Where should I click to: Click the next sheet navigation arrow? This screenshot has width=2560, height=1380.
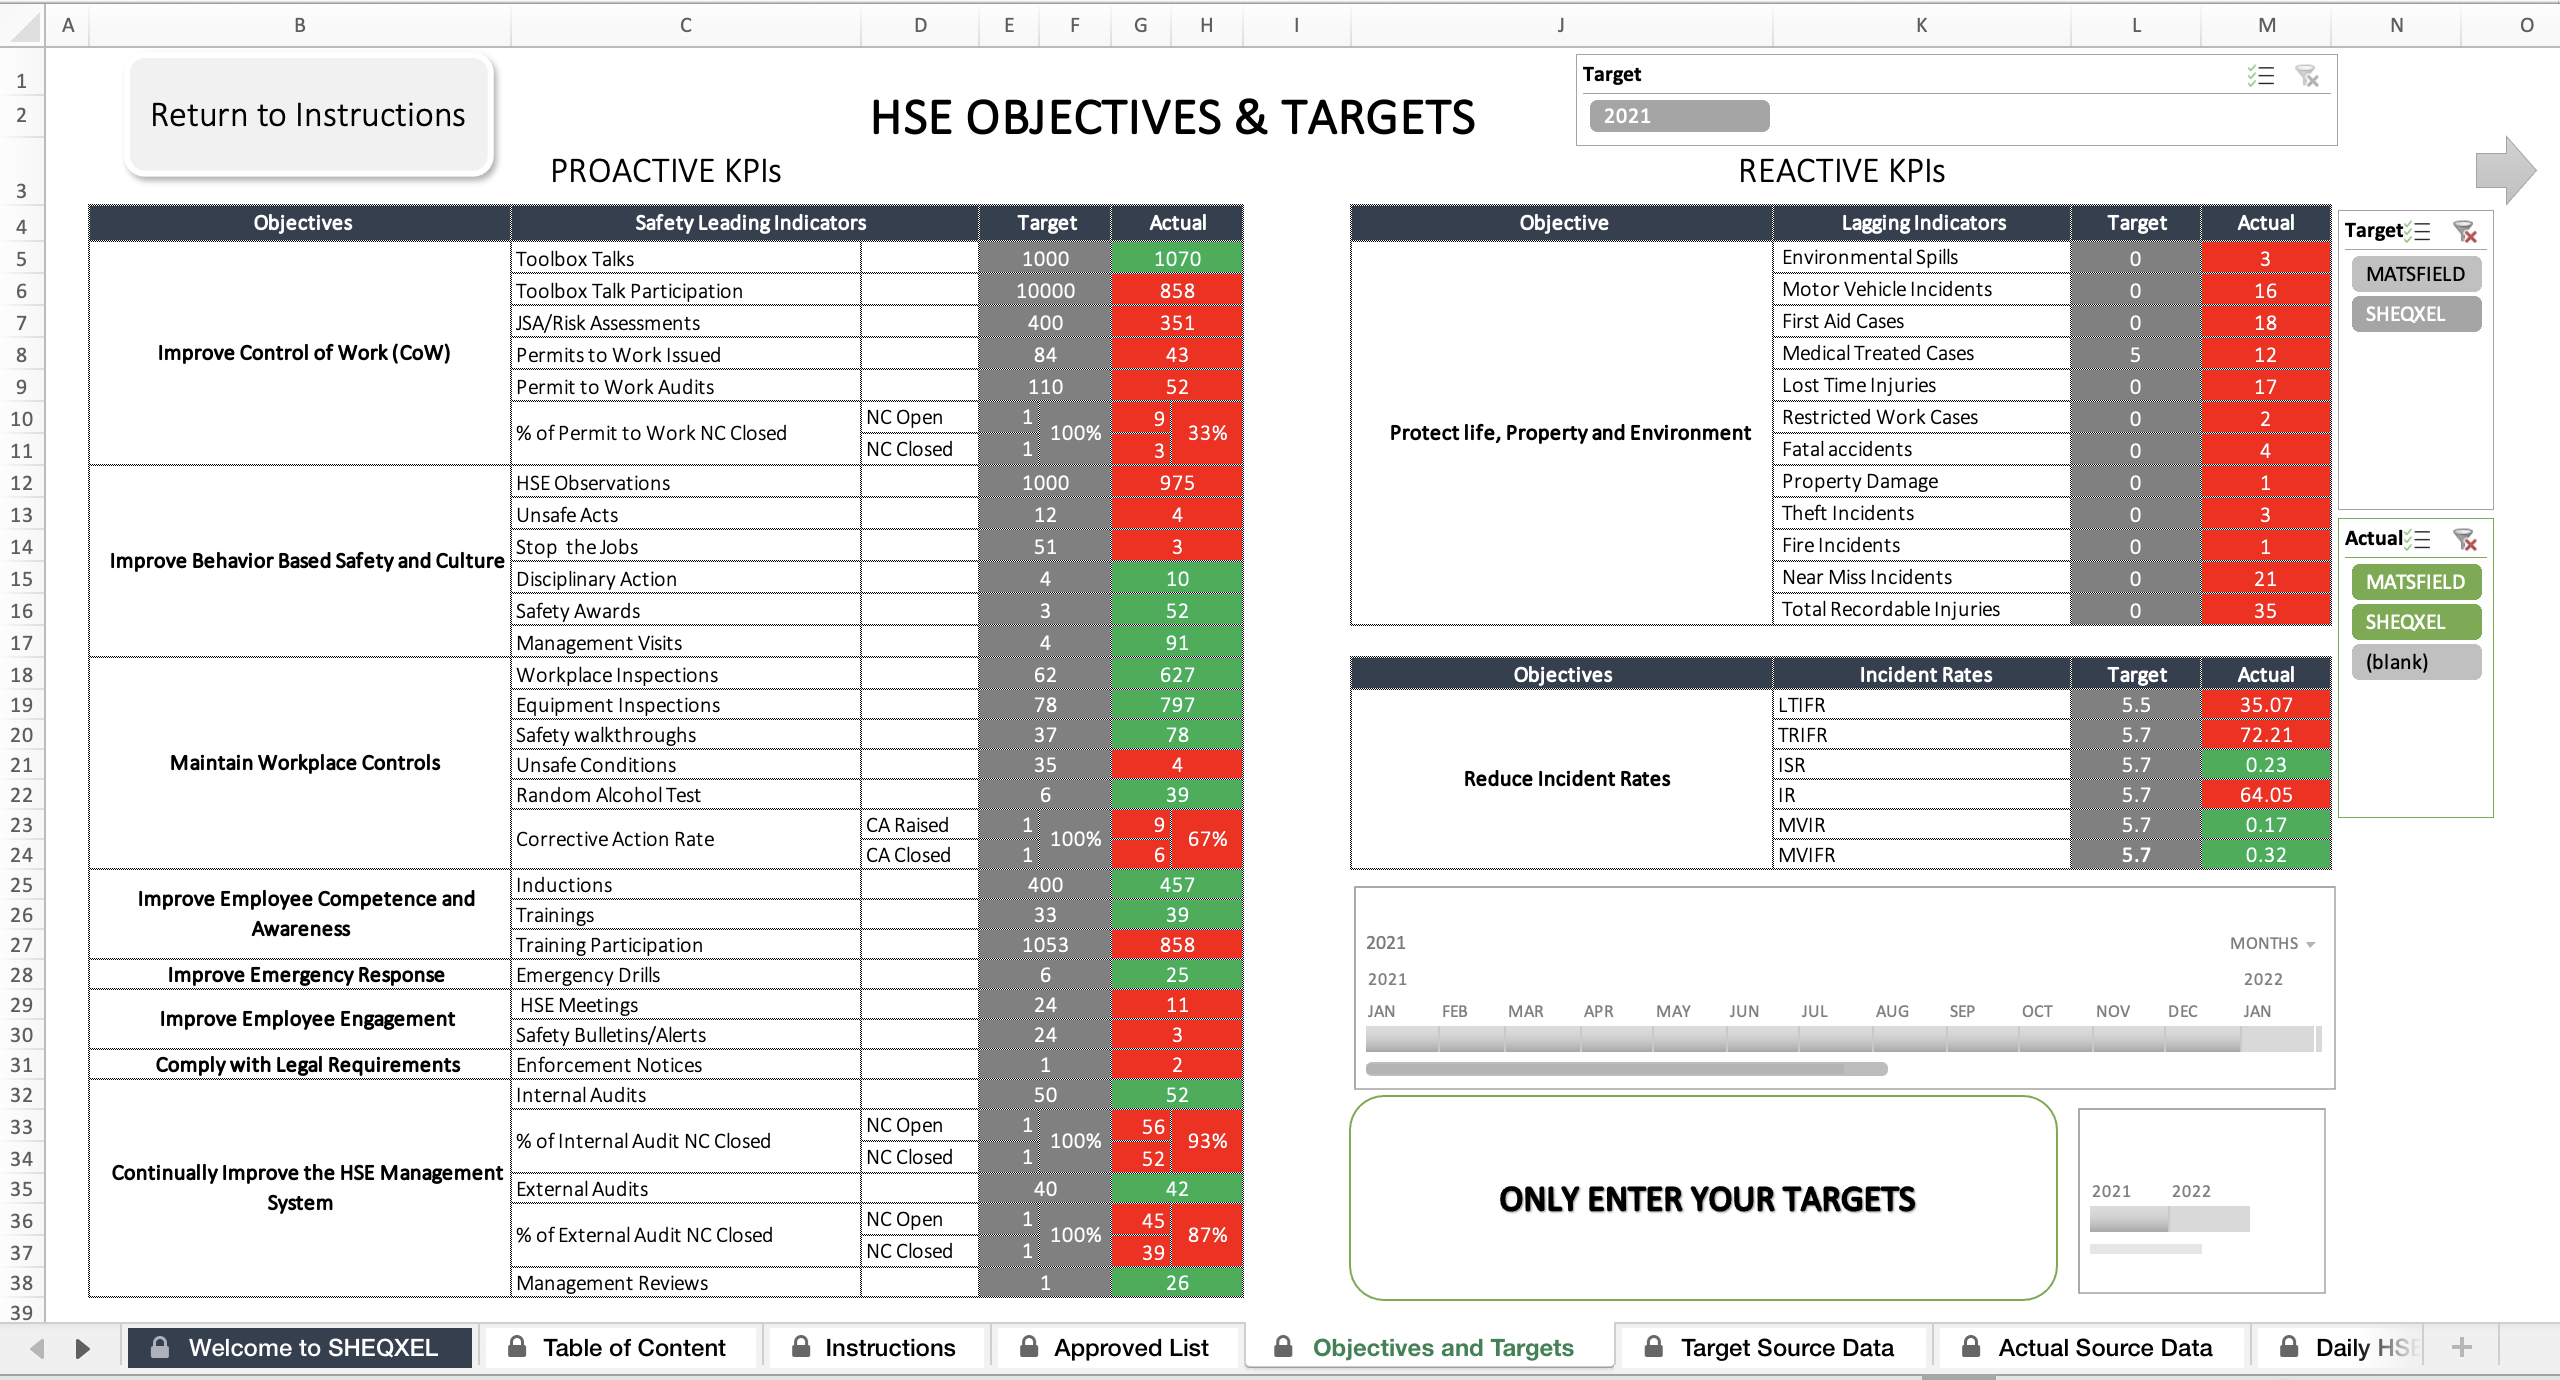pos(83,1348)
